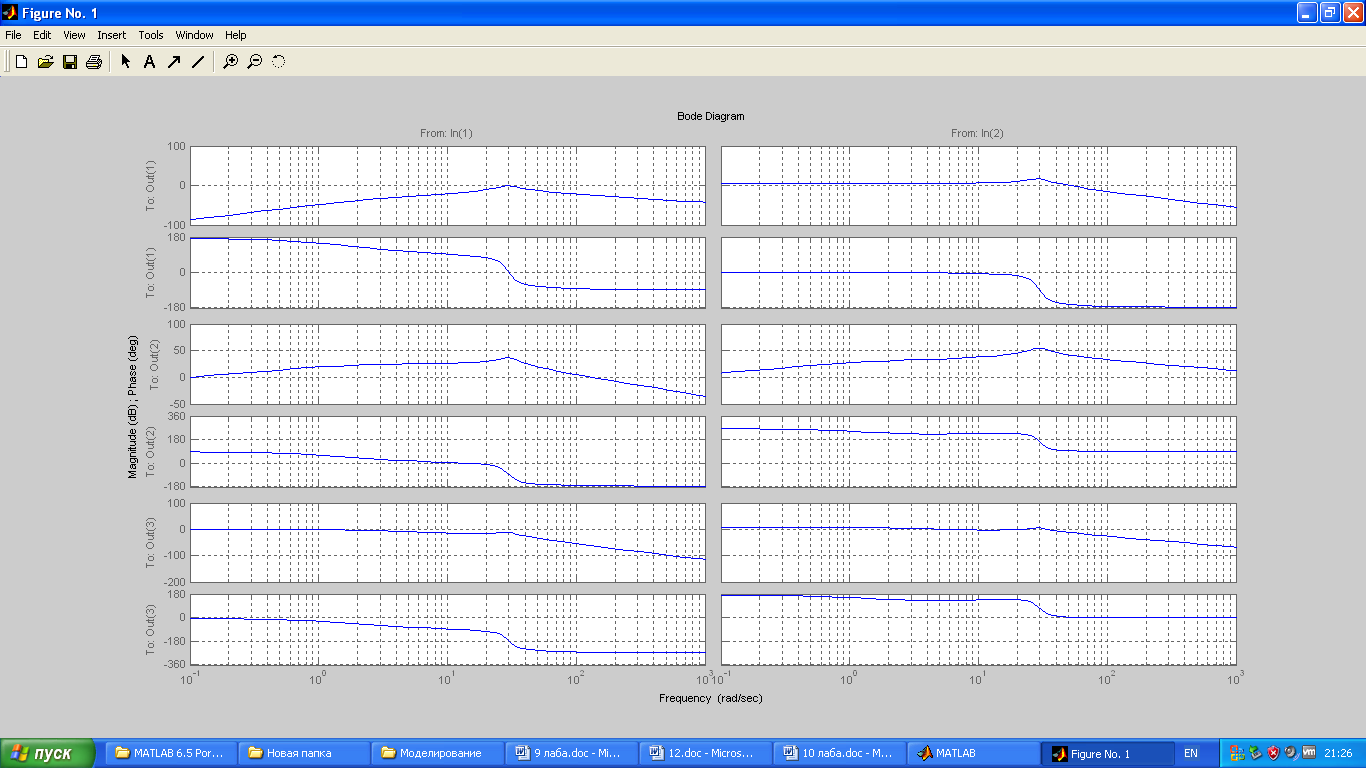Click the Save Figure toolbar icon
This screenshot has width=1366, height=768.
(70, 62)
